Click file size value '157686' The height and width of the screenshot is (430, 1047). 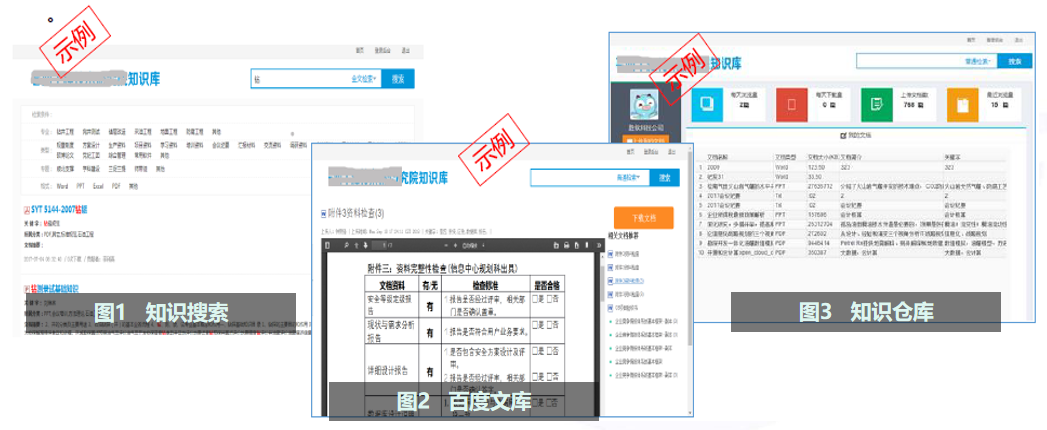click(x=818, y=216)
